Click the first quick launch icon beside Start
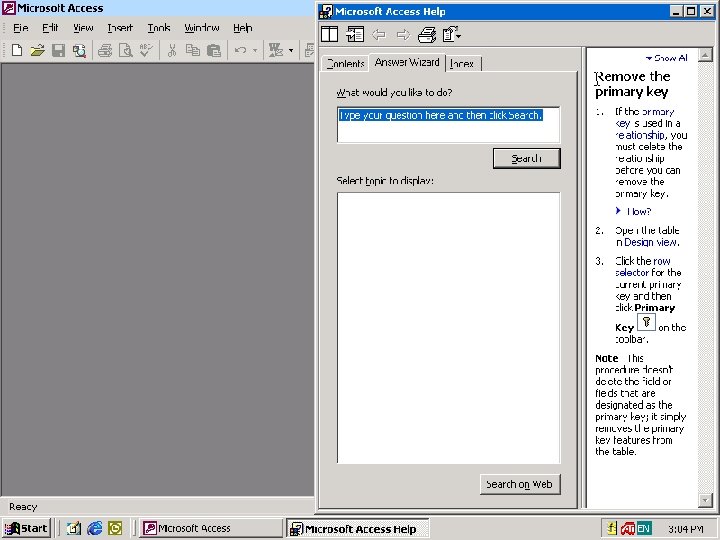 74,528
